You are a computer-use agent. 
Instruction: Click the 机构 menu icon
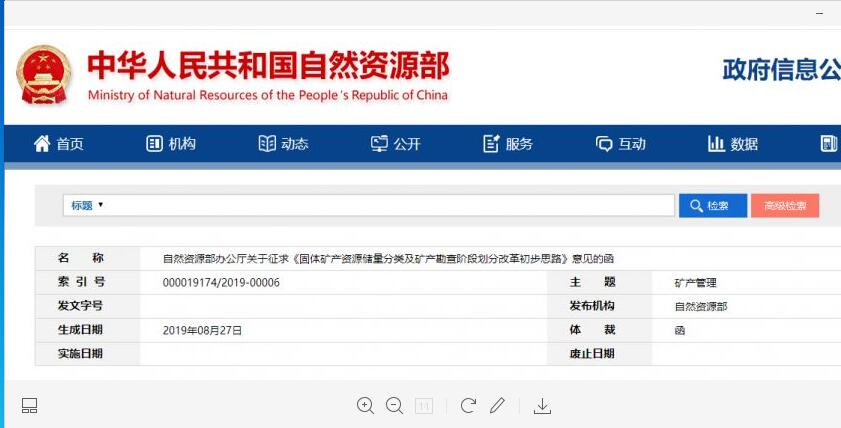tap(154, 144)
